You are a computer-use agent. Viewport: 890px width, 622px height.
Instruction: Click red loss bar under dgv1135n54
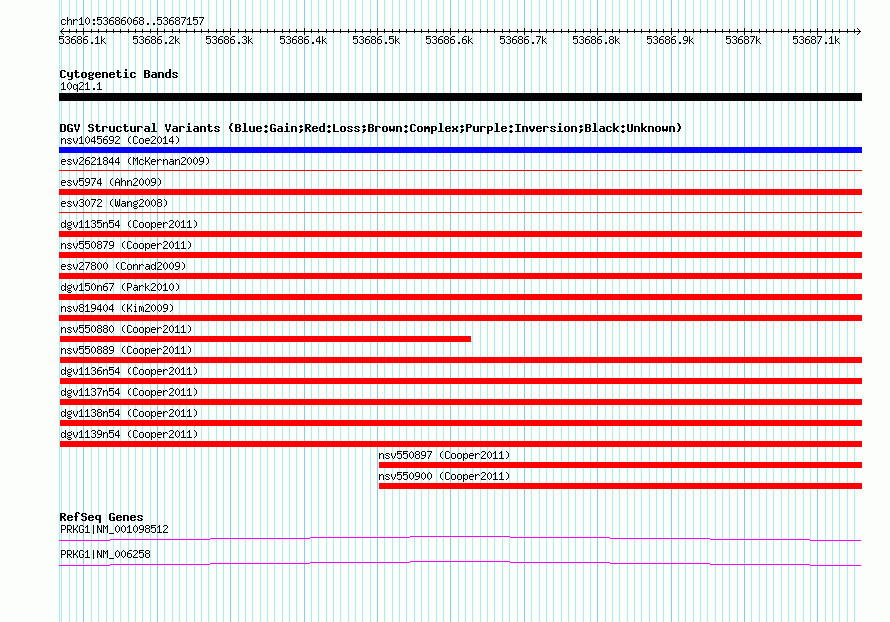pos(460,234)
